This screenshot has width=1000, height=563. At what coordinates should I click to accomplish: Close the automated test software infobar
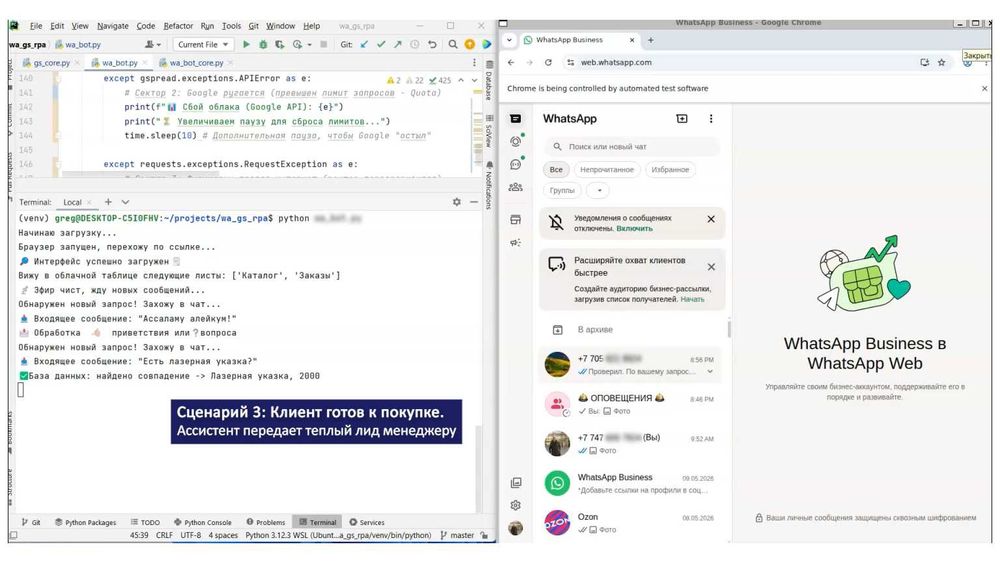984,89
